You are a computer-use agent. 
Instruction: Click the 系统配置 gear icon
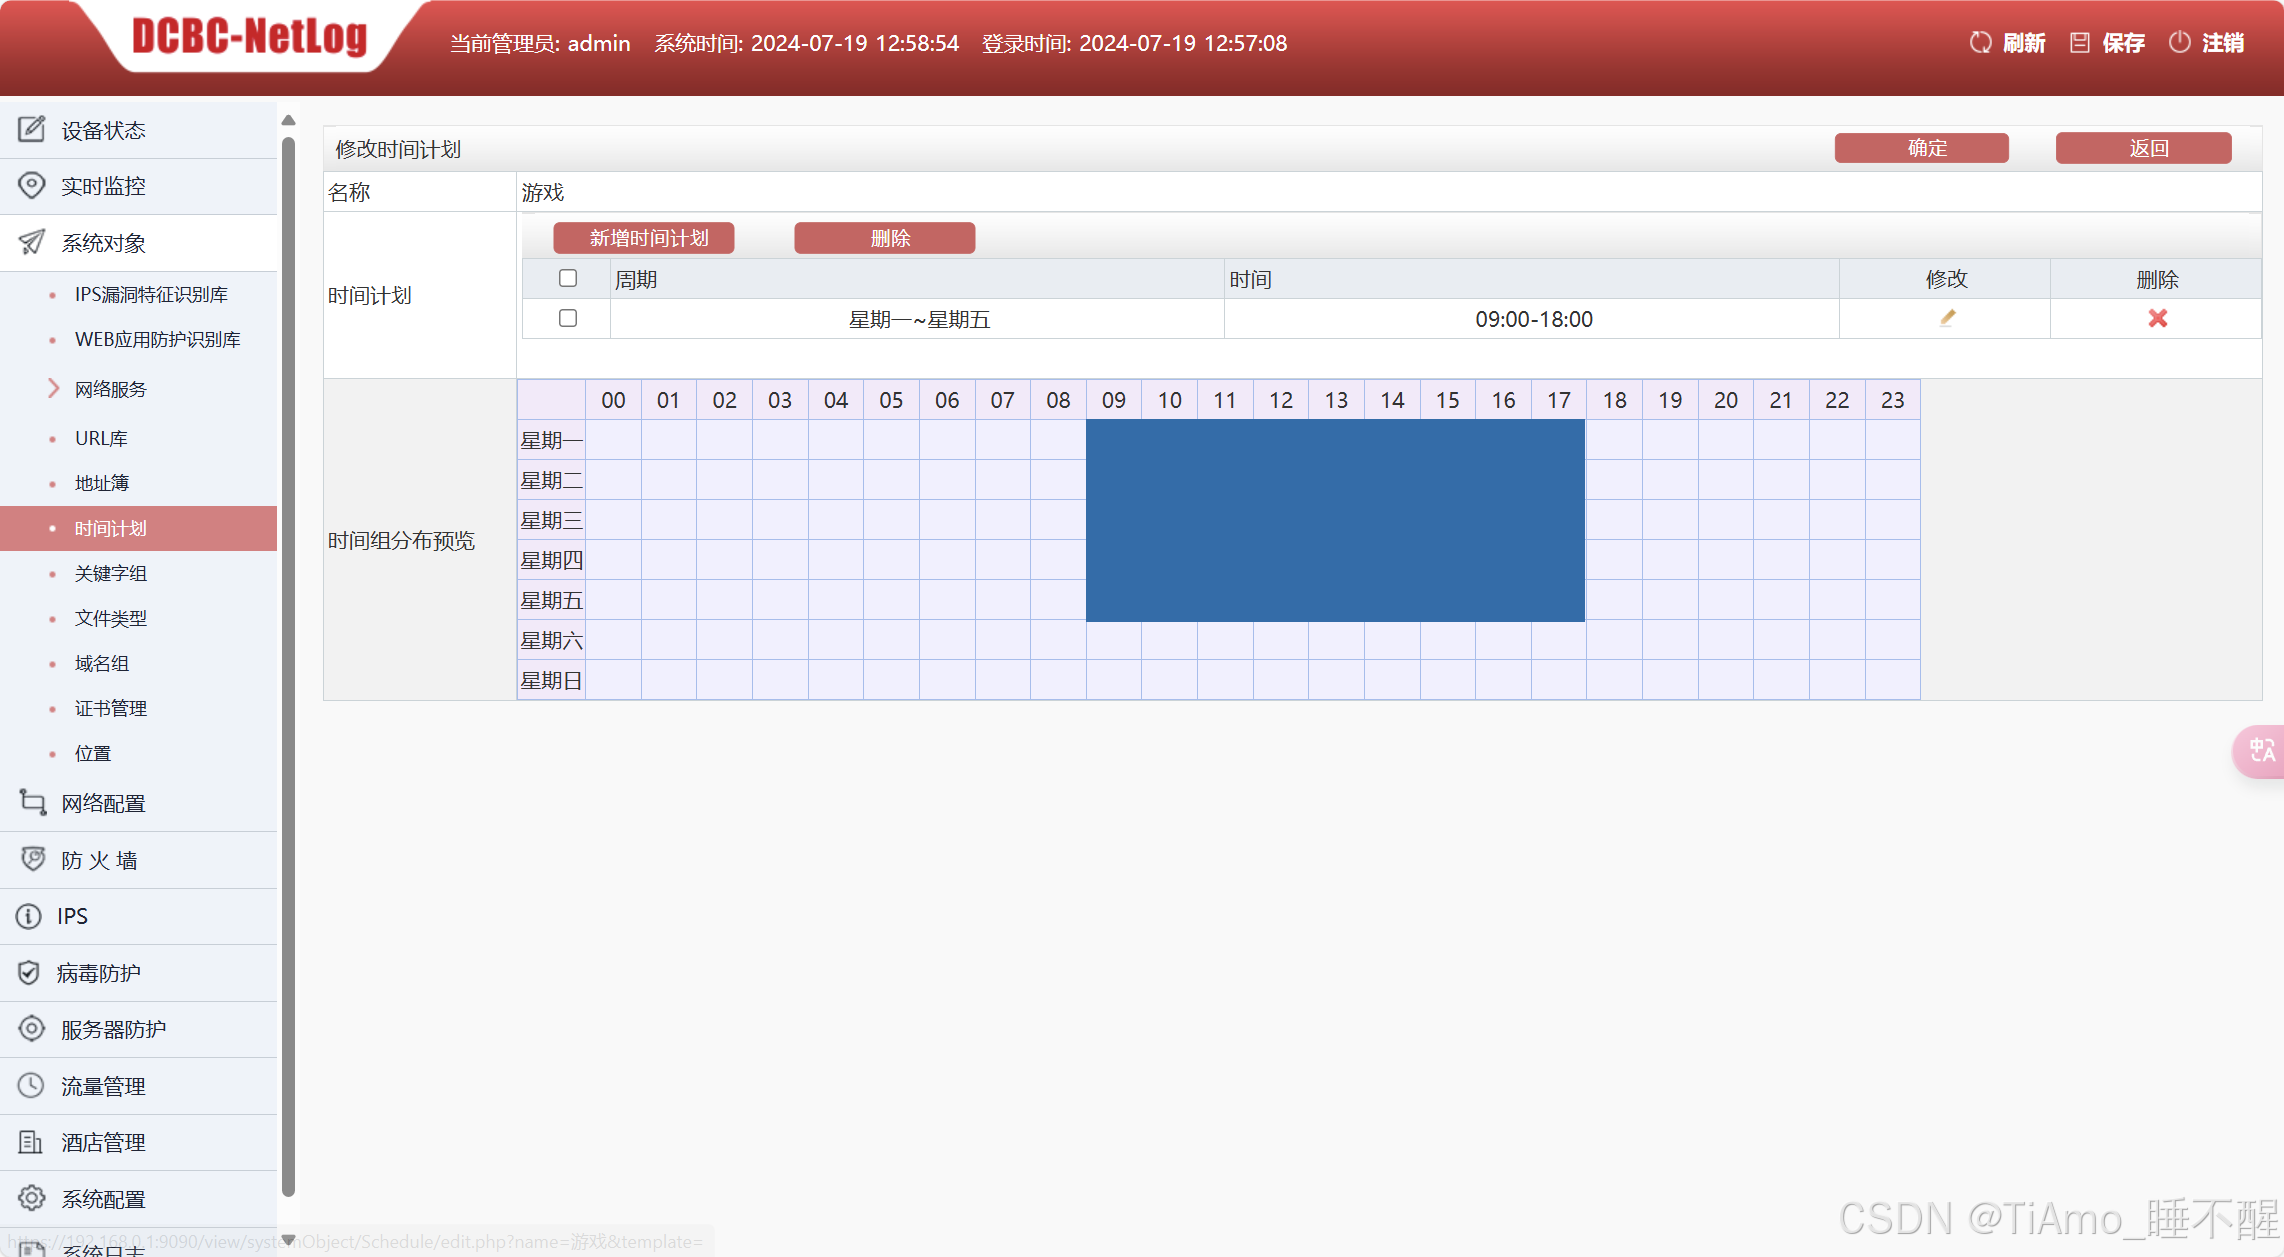coord(32,1198)
